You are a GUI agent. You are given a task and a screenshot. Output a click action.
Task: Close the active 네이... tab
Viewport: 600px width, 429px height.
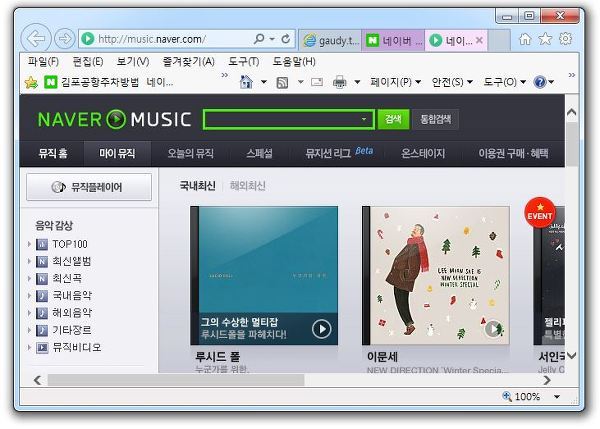coord(479,40)
